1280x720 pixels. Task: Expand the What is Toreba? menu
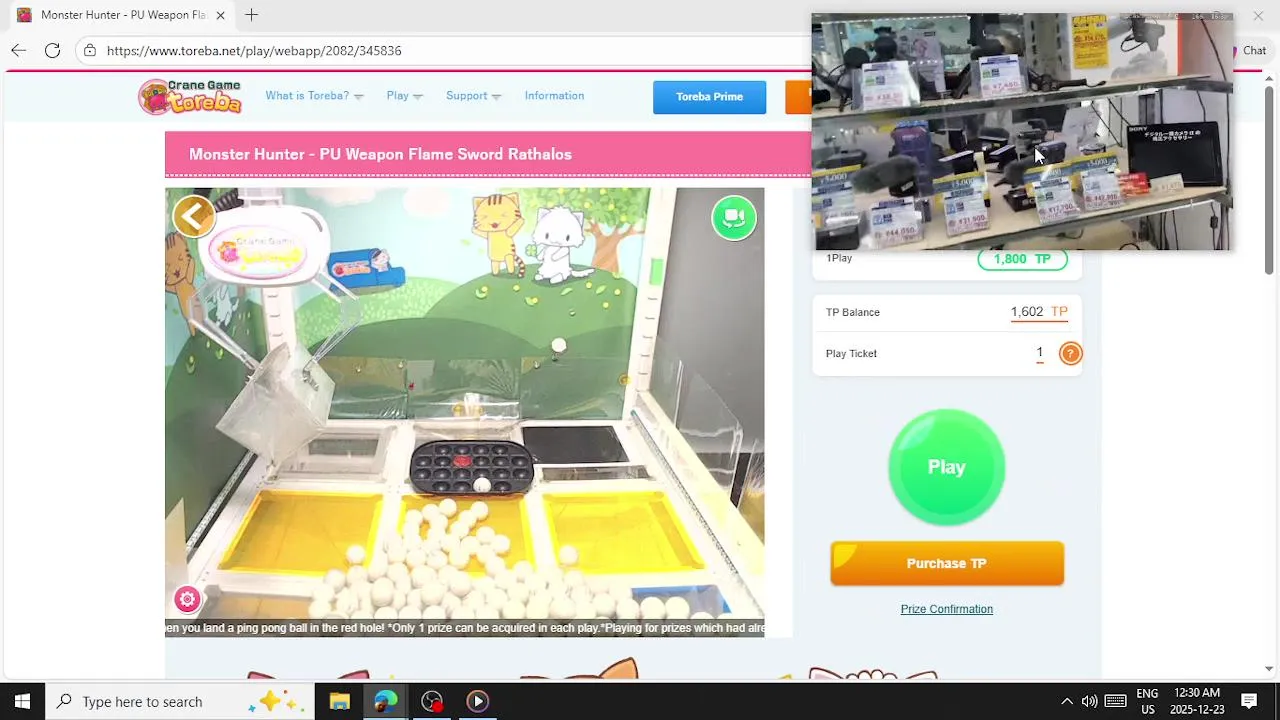314,96
